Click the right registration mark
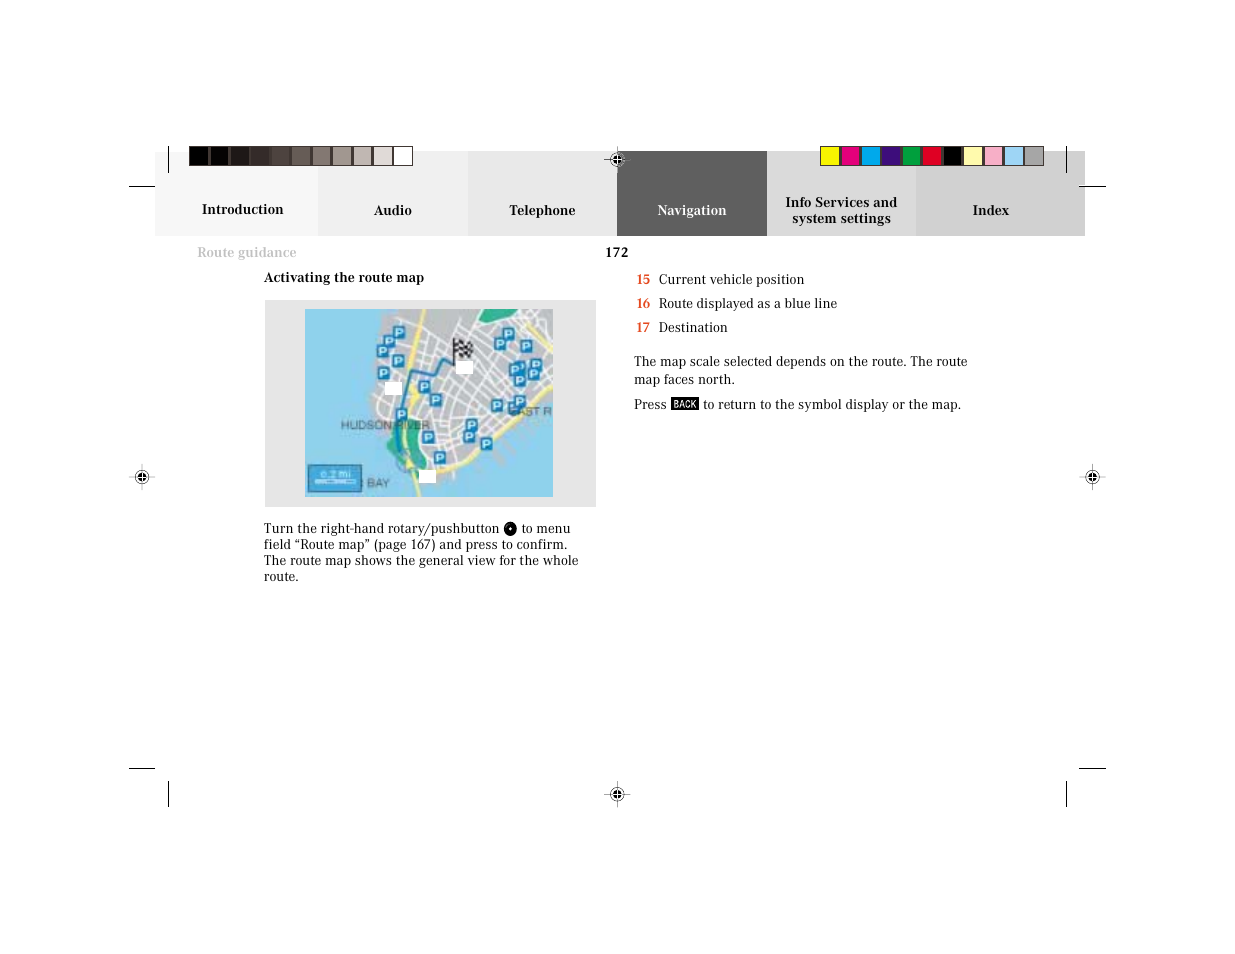The width and height of the screenshot is (1235, 954). (x=1092, y=477)
